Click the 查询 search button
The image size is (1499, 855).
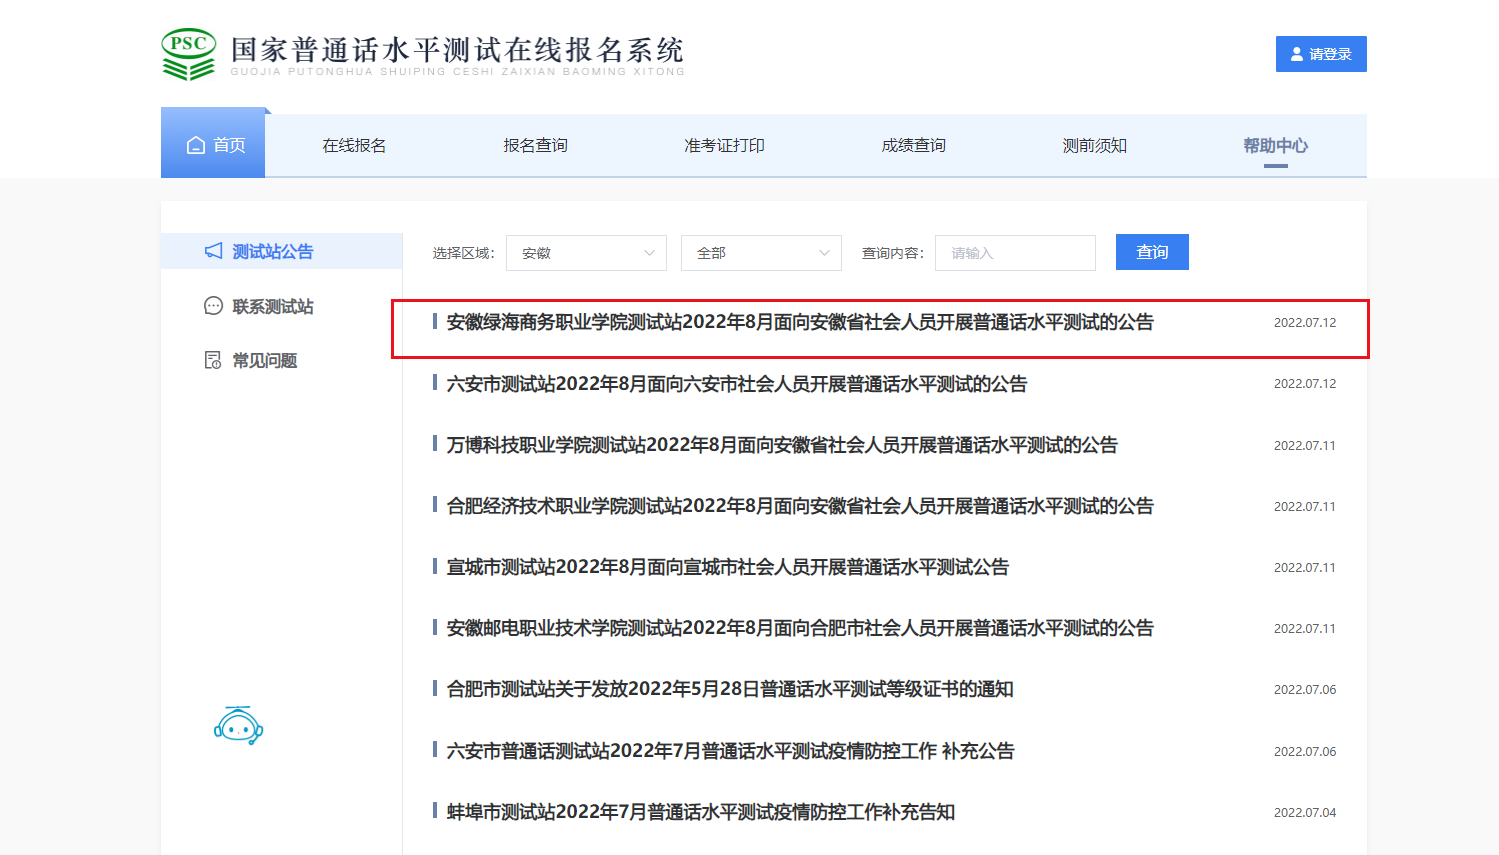click(x=1152, y=252)
